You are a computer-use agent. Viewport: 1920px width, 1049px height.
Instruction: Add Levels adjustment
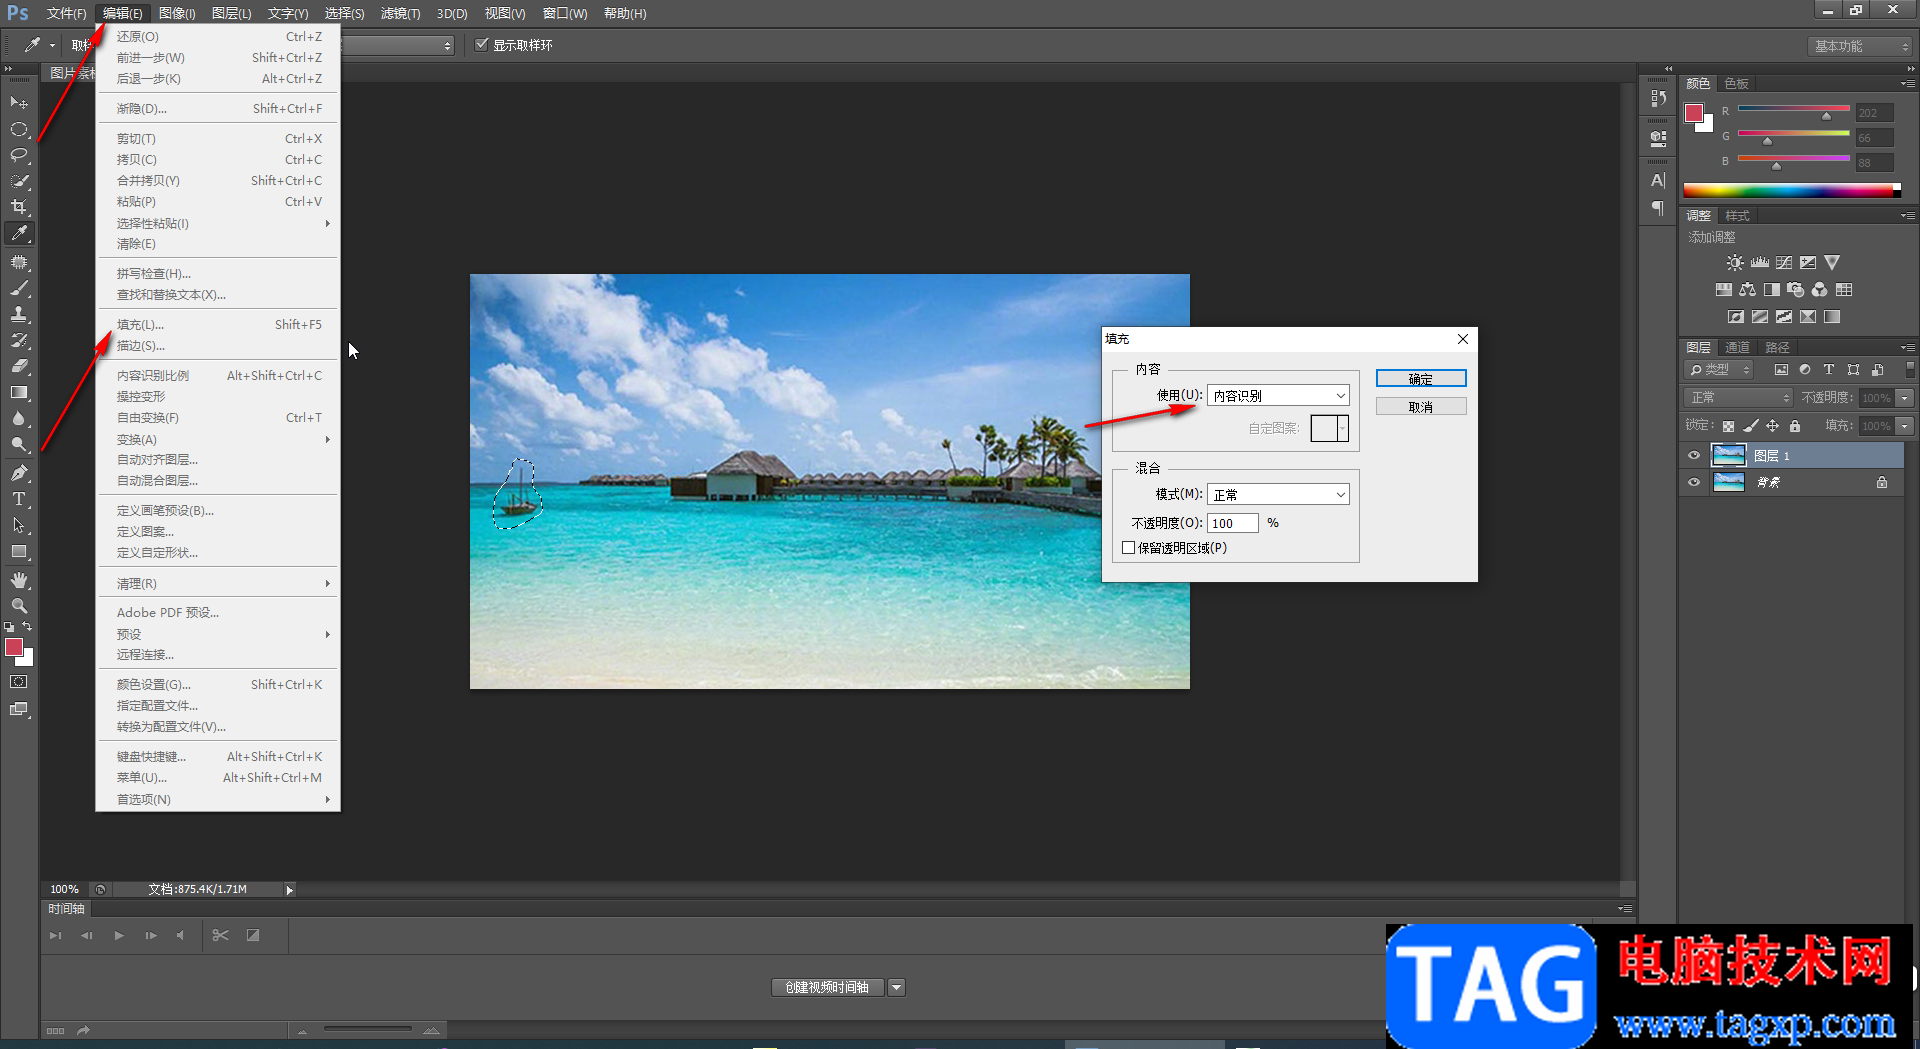pyautogui.click(x=1760, y=263)
